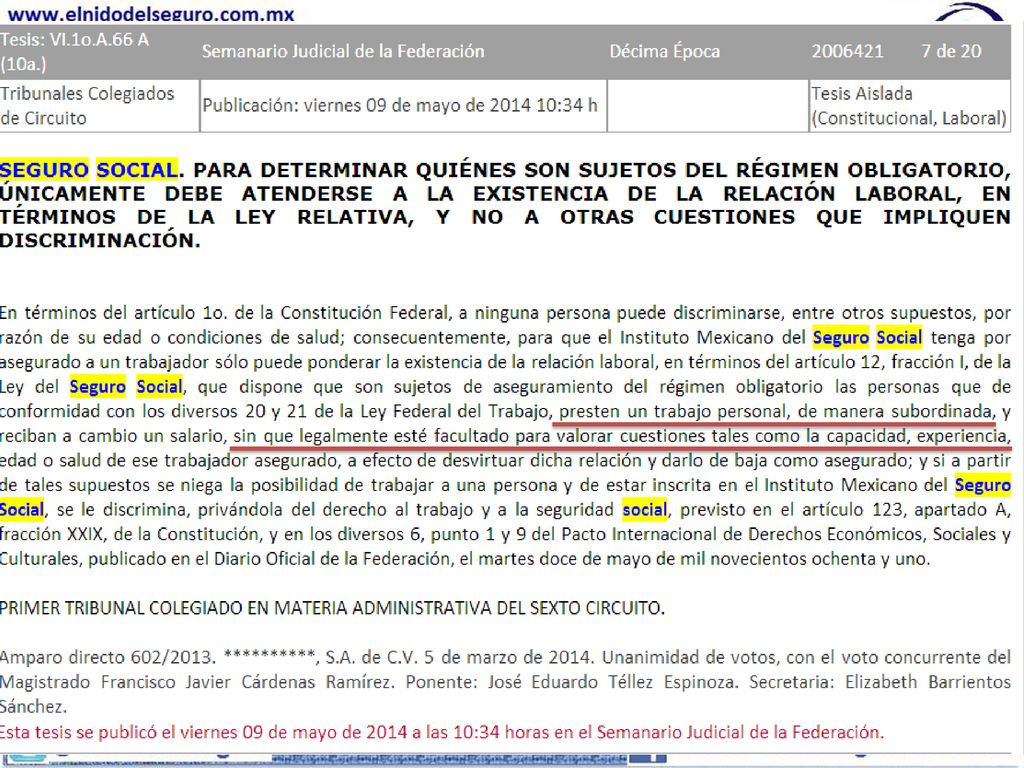Click the name 'Francisco Javier Cárdenas Ramírez'
1024x768 pixels.
(x=248, y=682)
